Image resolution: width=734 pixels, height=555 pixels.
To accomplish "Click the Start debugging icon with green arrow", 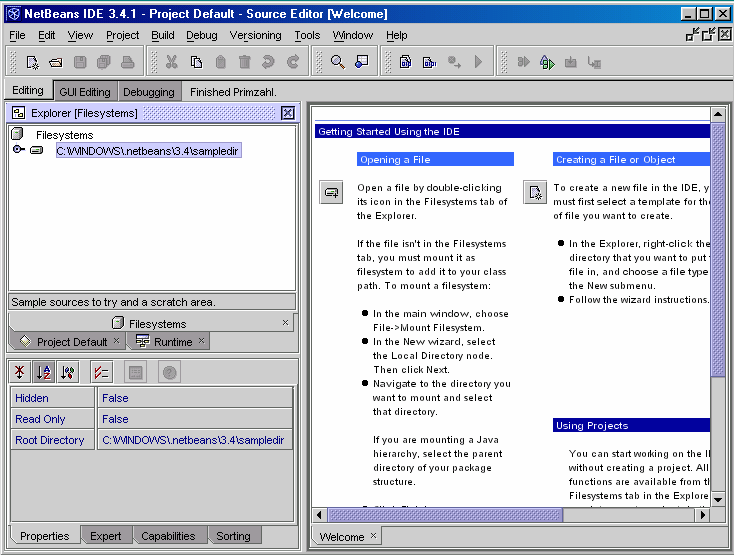I will pyautogui.click(x=547, y=62).
